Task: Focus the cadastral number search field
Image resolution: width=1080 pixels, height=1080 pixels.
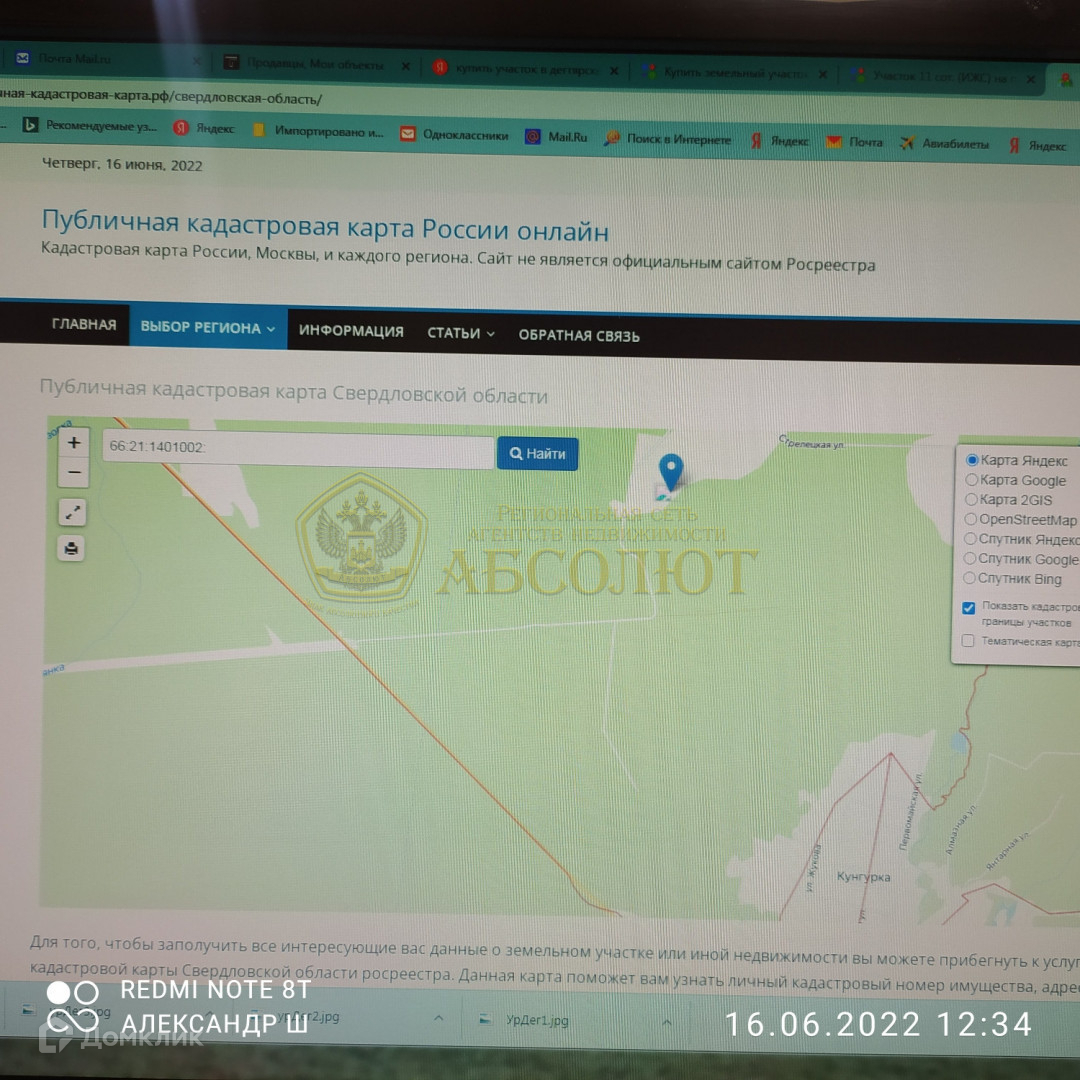Action: pos(298,449)
